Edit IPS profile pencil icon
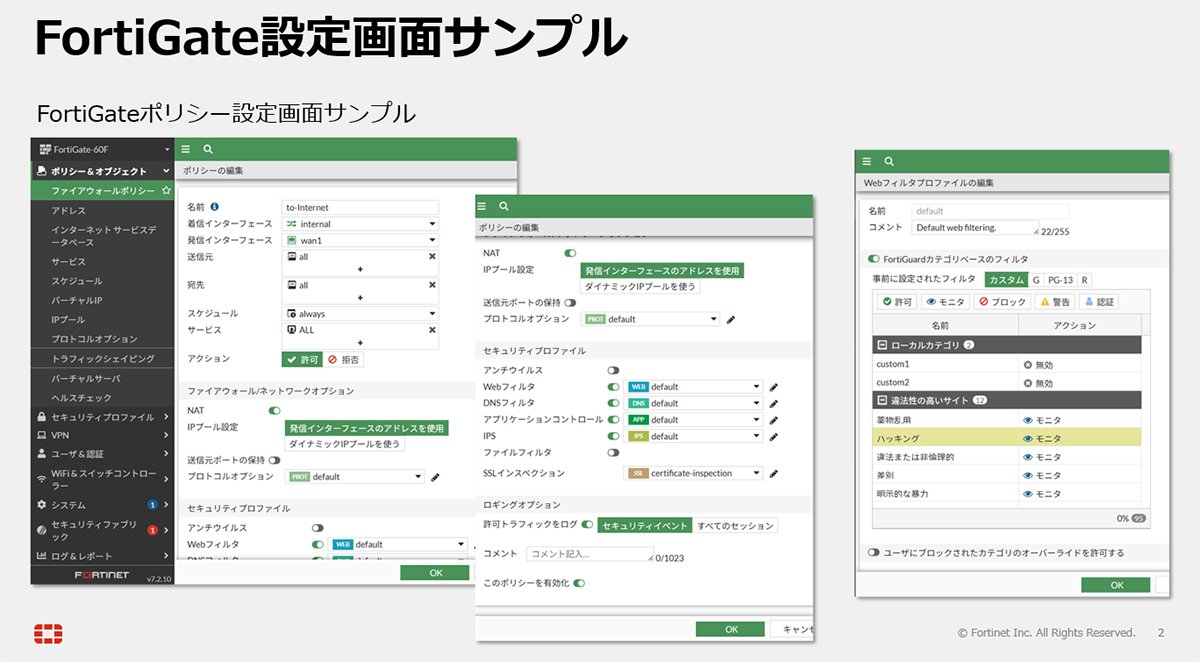Screen dimensions: 1200x662 pyautogui.click(x=774, y=436)
